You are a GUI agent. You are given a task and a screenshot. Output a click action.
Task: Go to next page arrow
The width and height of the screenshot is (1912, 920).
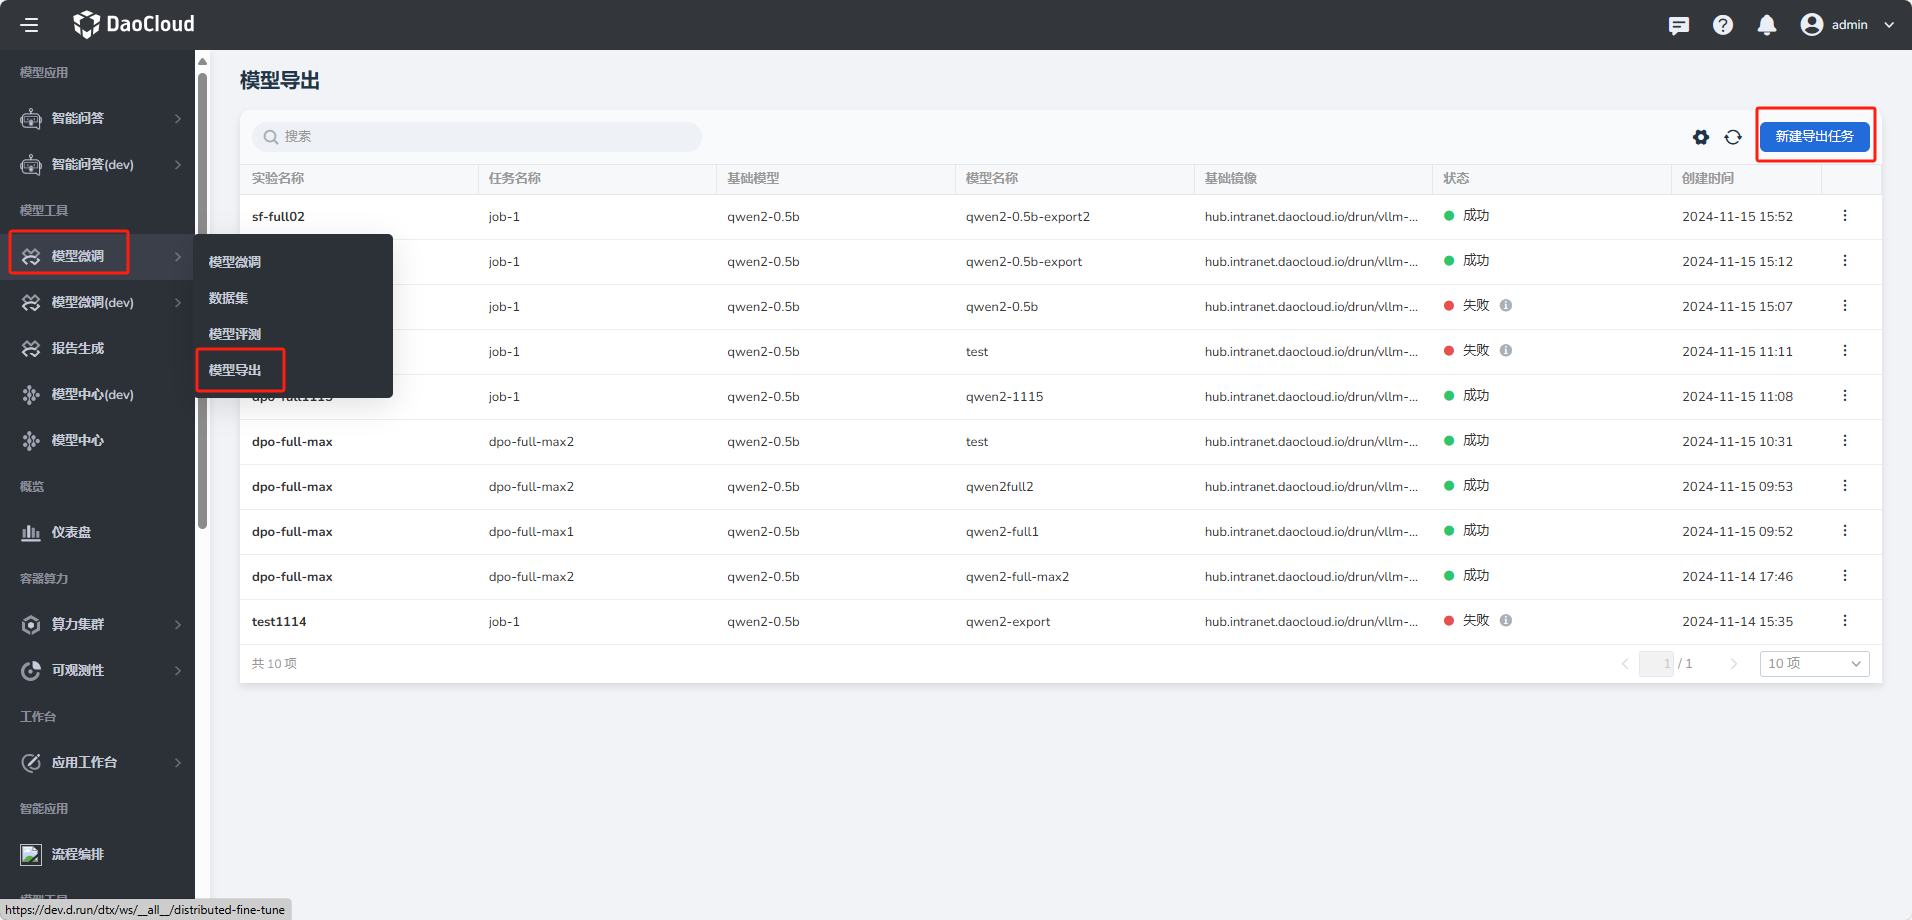click(1734, 664)
